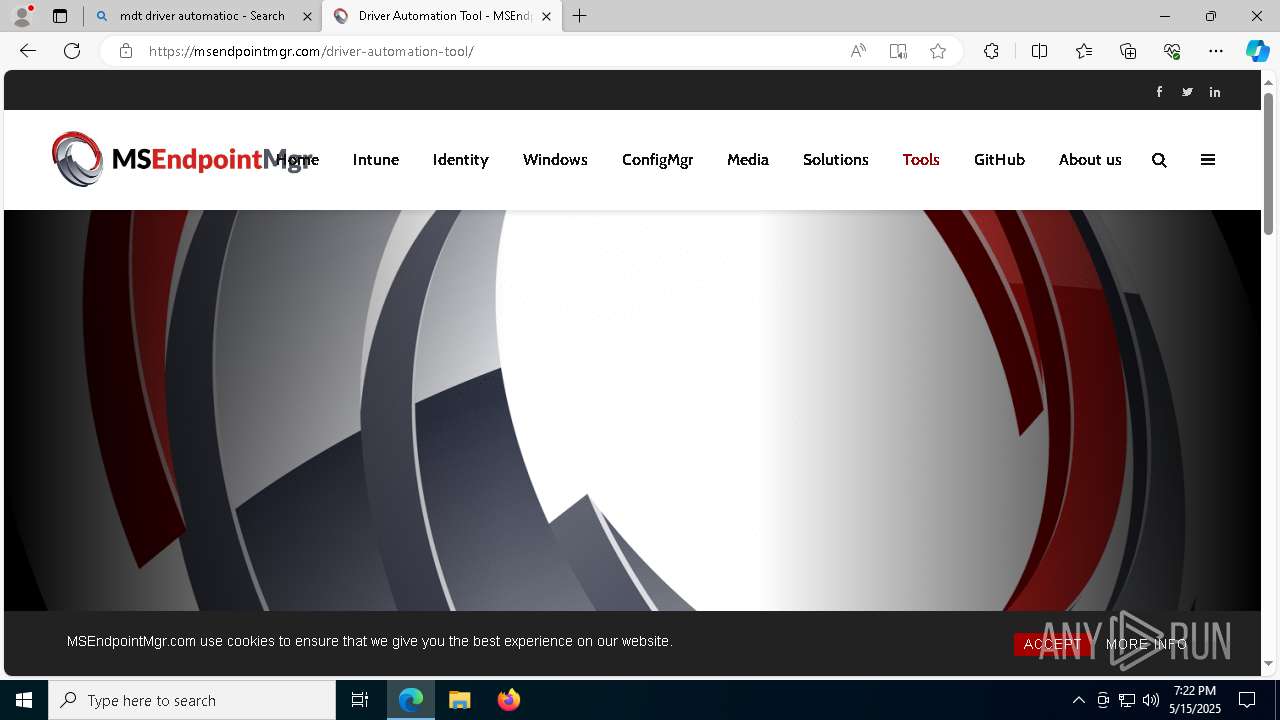Open the Solutions navigation item
Screen dimensions: 1280x720
(x=836, y=160)
